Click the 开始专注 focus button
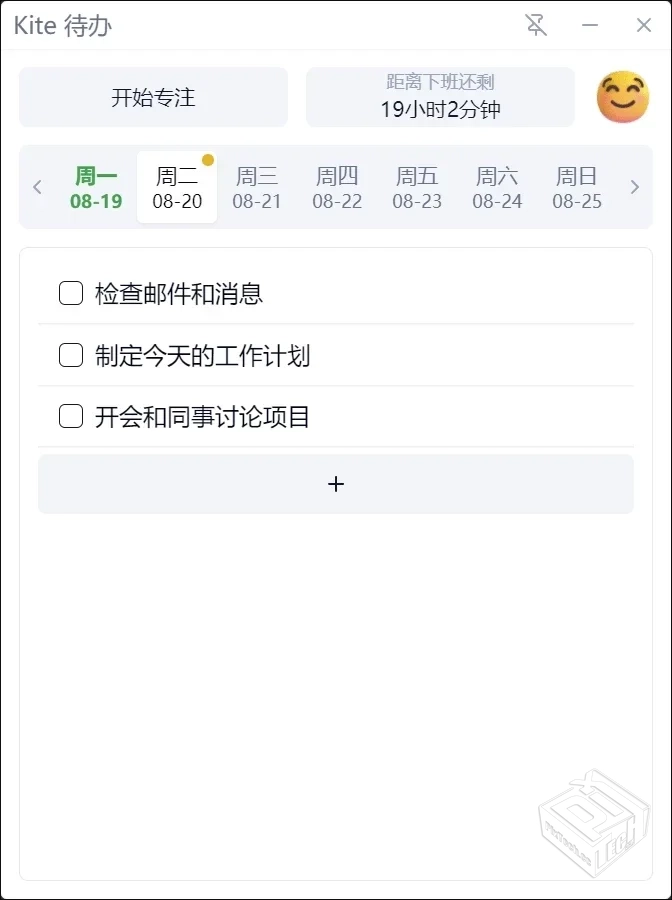The image size is (672, 900). tap(152, 96)
